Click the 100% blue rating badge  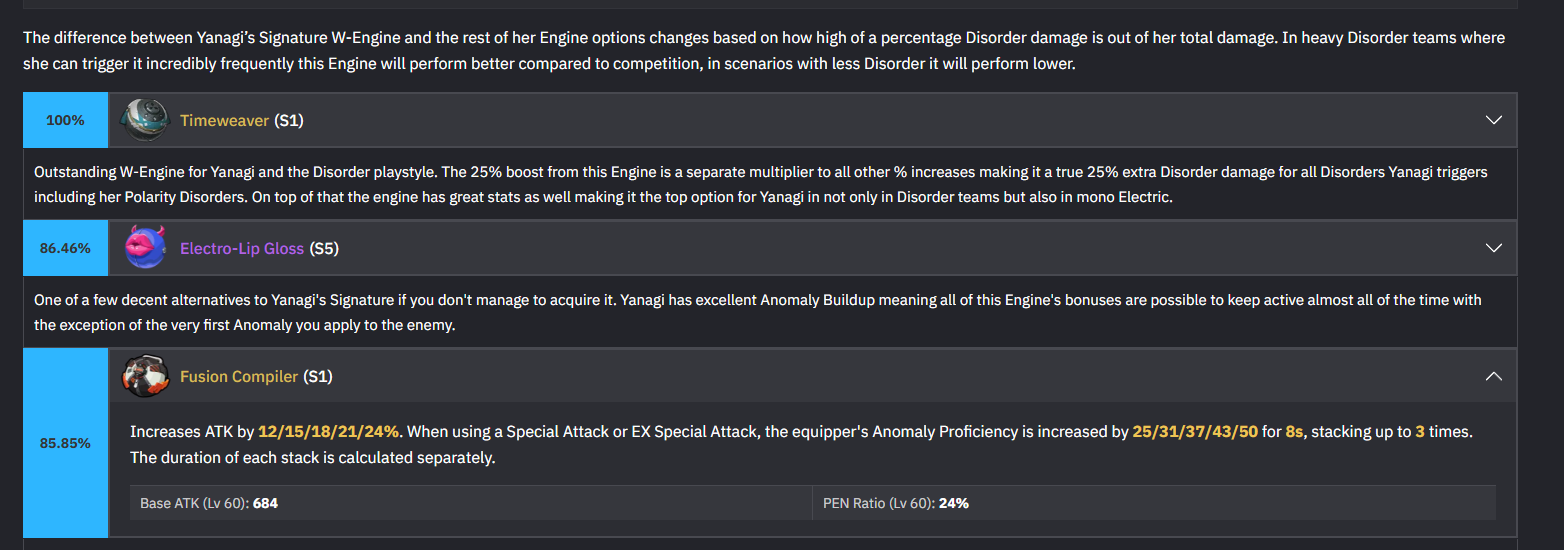pyautogui.click(x=65, y=120)
